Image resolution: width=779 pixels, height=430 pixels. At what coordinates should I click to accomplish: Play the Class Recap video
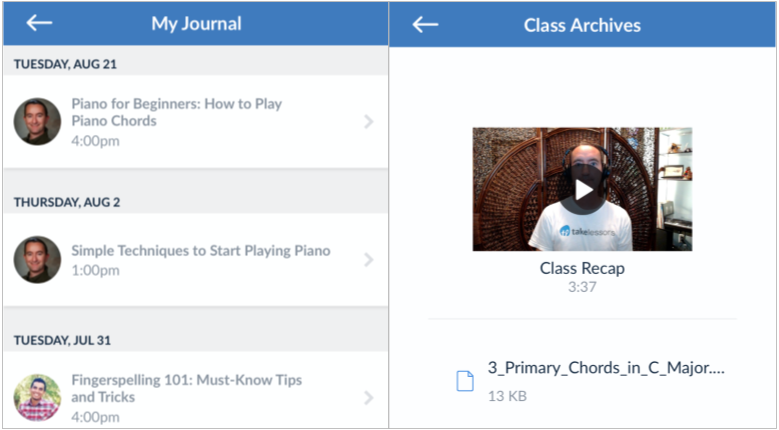coord(583,190)
